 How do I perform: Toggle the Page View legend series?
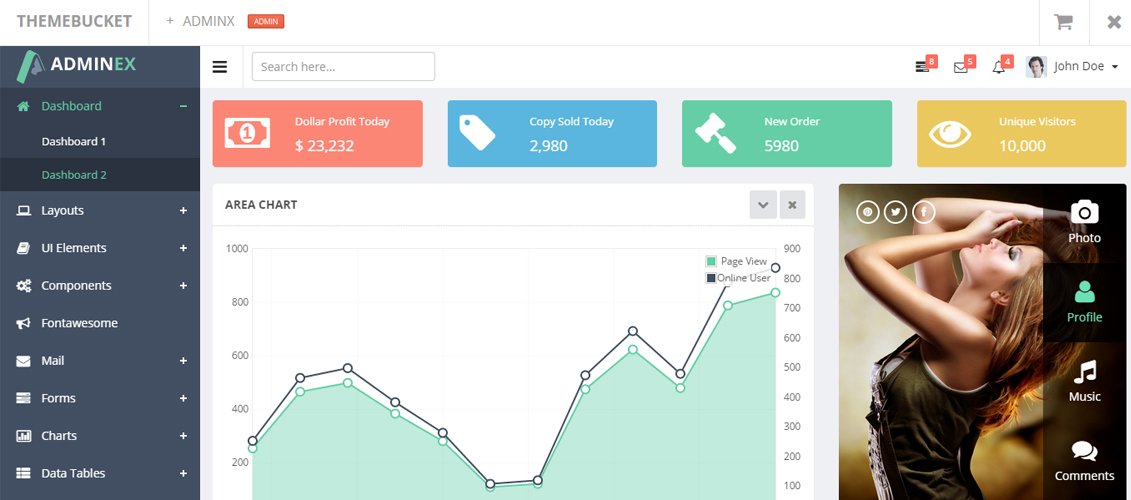point(737,261)
